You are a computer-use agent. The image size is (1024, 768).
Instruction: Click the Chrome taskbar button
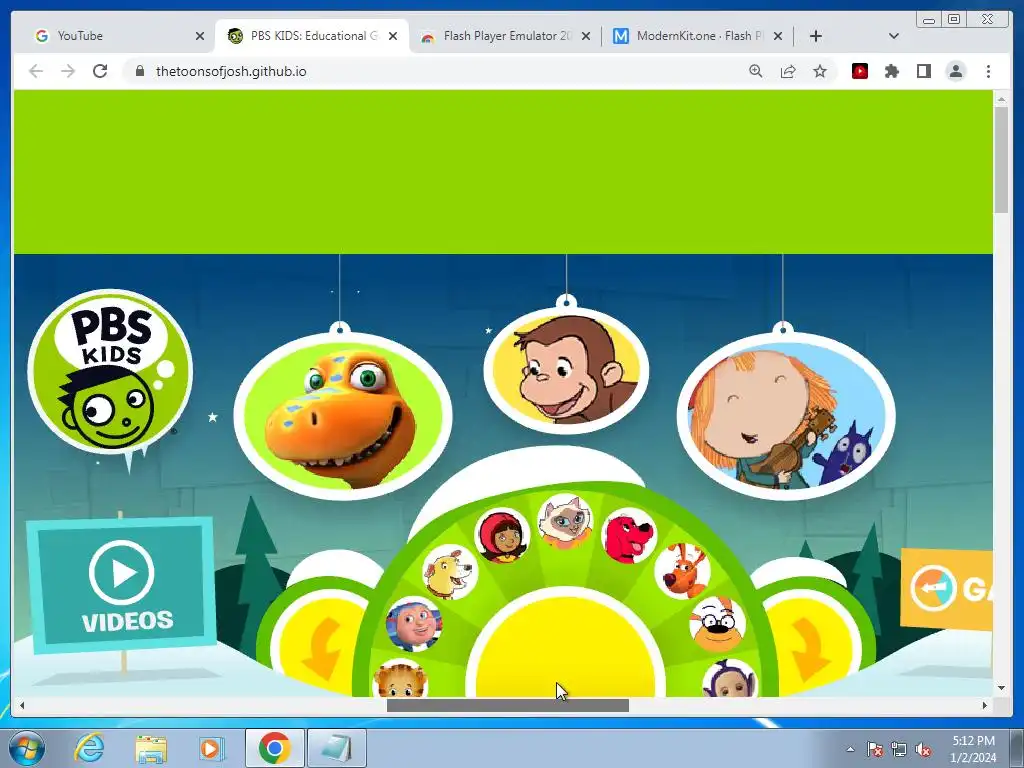click(274, 748)
